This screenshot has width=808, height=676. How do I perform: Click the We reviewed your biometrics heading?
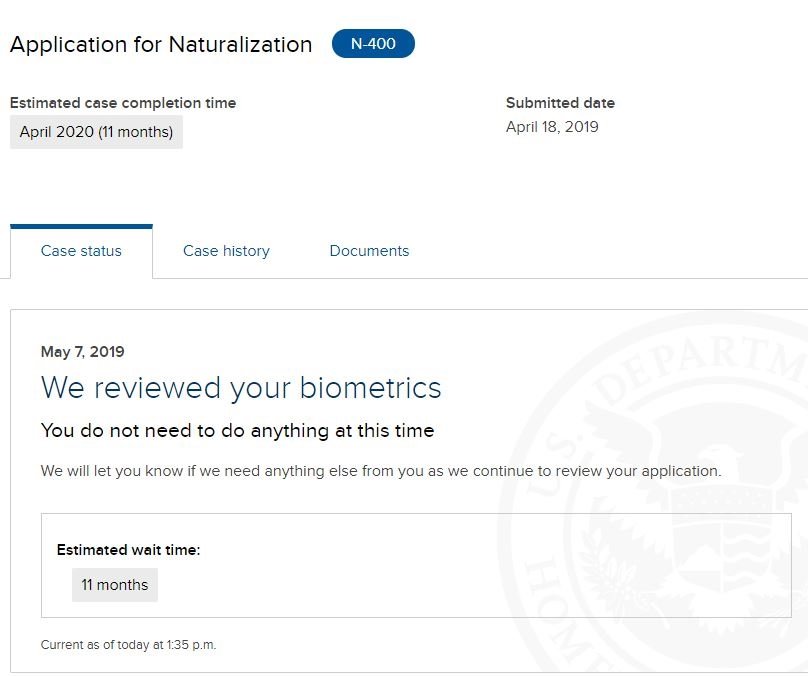point(241,388)
